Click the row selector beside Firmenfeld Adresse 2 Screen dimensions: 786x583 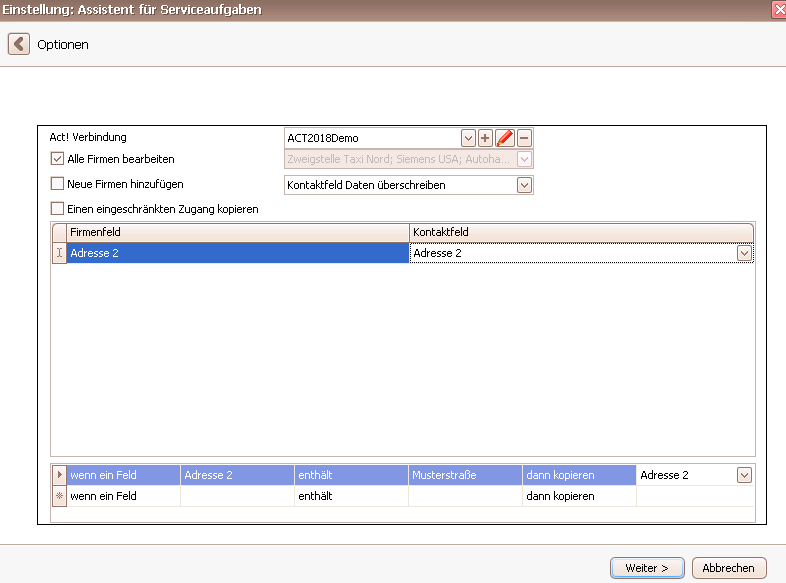[59, 253]
